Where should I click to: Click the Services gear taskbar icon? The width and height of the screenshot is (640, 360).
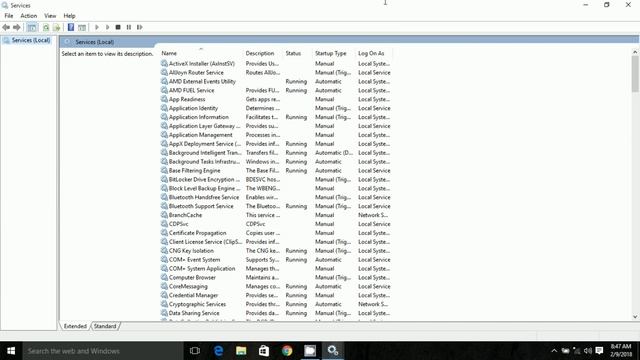point(333,351)
